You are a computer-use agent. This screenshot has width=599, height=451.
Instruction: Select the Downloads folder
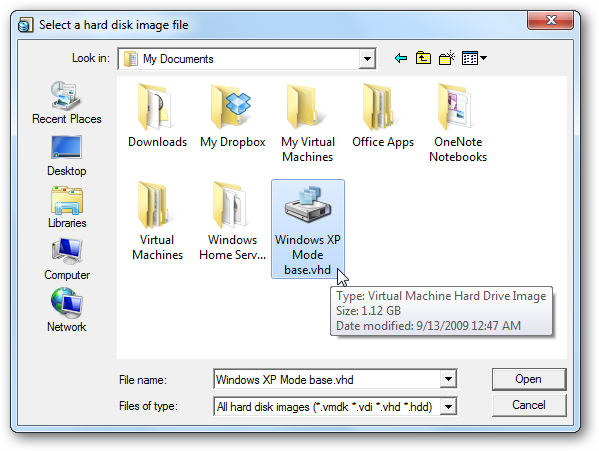tap(157, 116)
